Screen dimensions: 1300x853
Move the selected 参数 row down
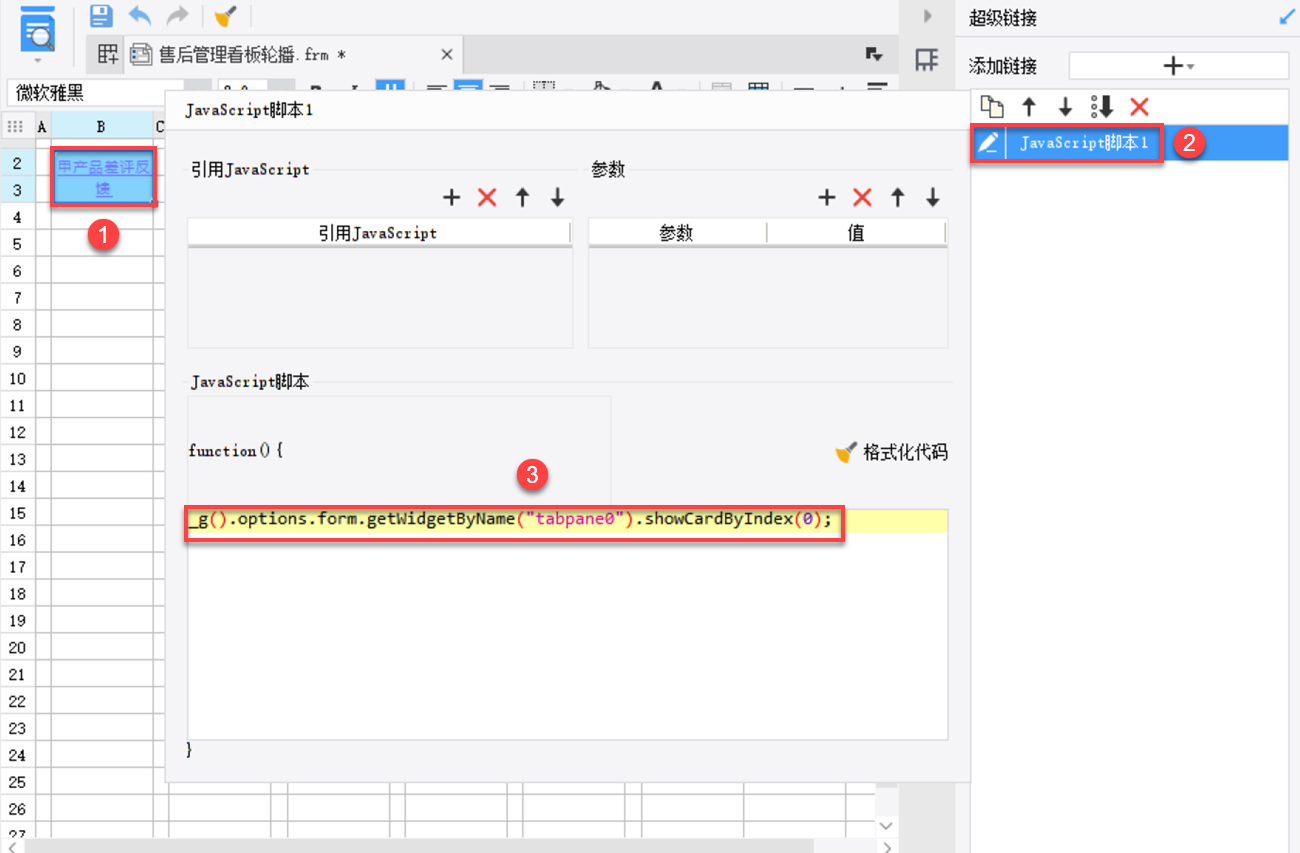pos(933,198)
